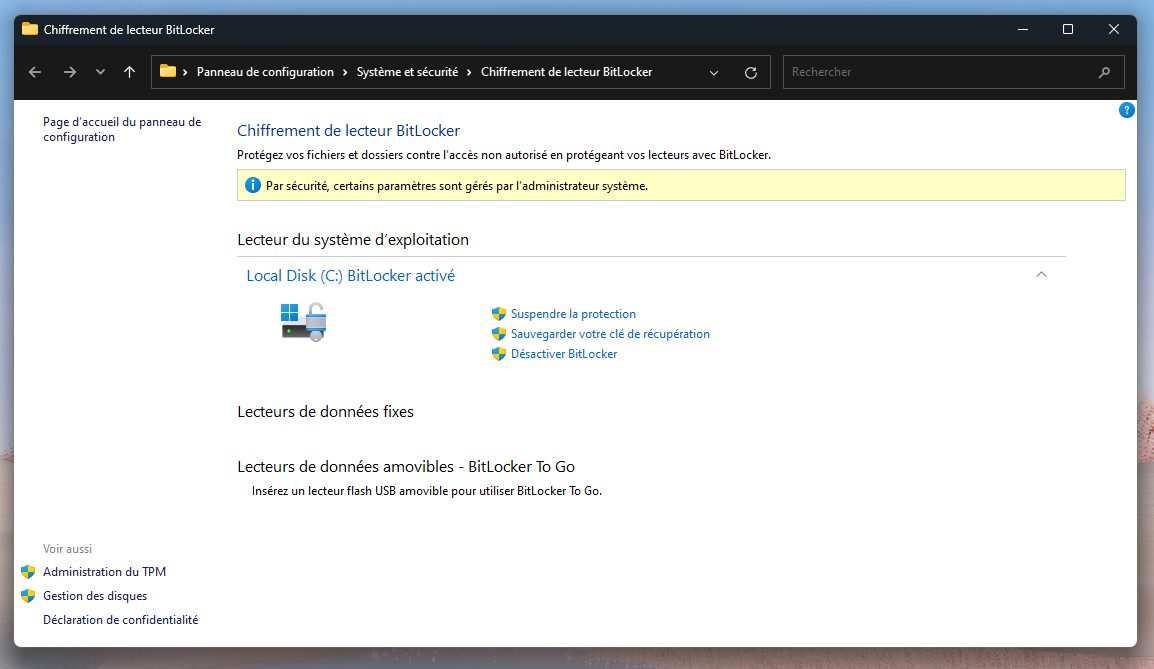Click shield icon beside Administration du TPM
The height and width of the screenshot is (669, 1154).
28,572
